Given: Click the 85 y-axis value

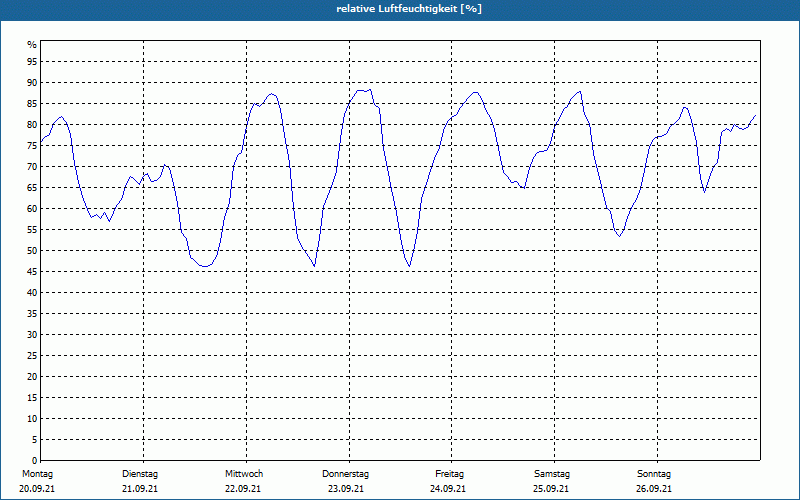Looking at the screenshot, I should (x=32, y=104).
